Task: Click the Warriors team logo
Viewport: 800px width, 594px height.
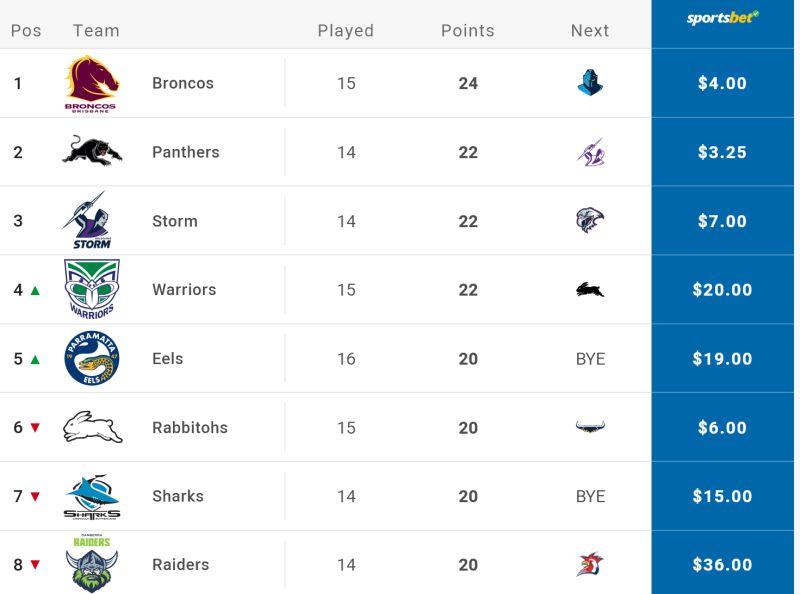Action: coord(92,289)
